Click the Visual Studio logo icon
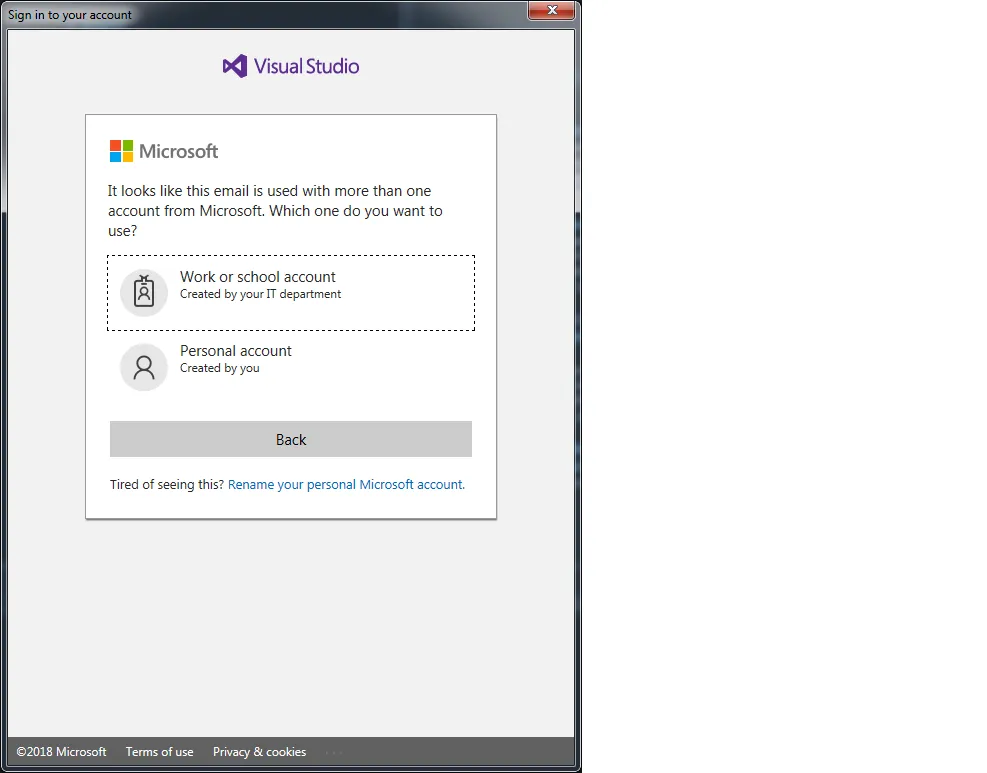Image resolution: width=987 pixels, height=773 pixels. point(235,66)
